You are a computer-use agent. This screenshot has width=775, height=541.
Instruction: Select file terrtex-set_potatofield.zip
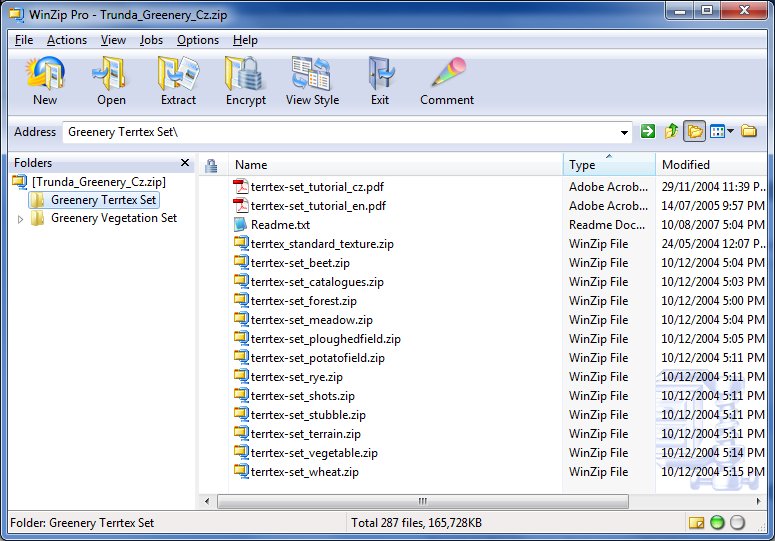317,358
